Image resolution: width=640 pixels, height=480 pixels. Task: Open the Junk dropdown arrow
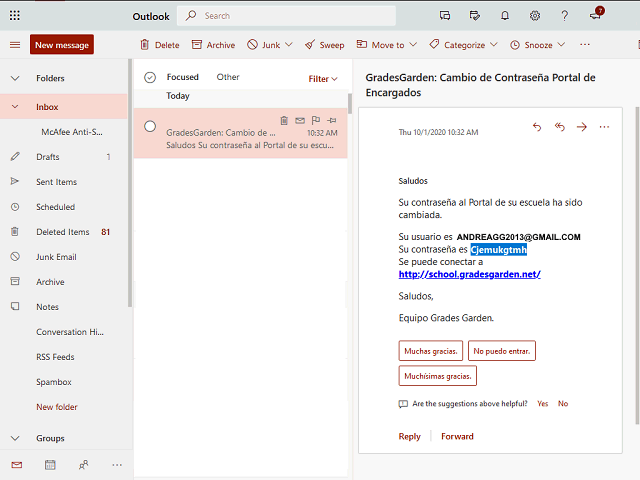click(289, 44)
